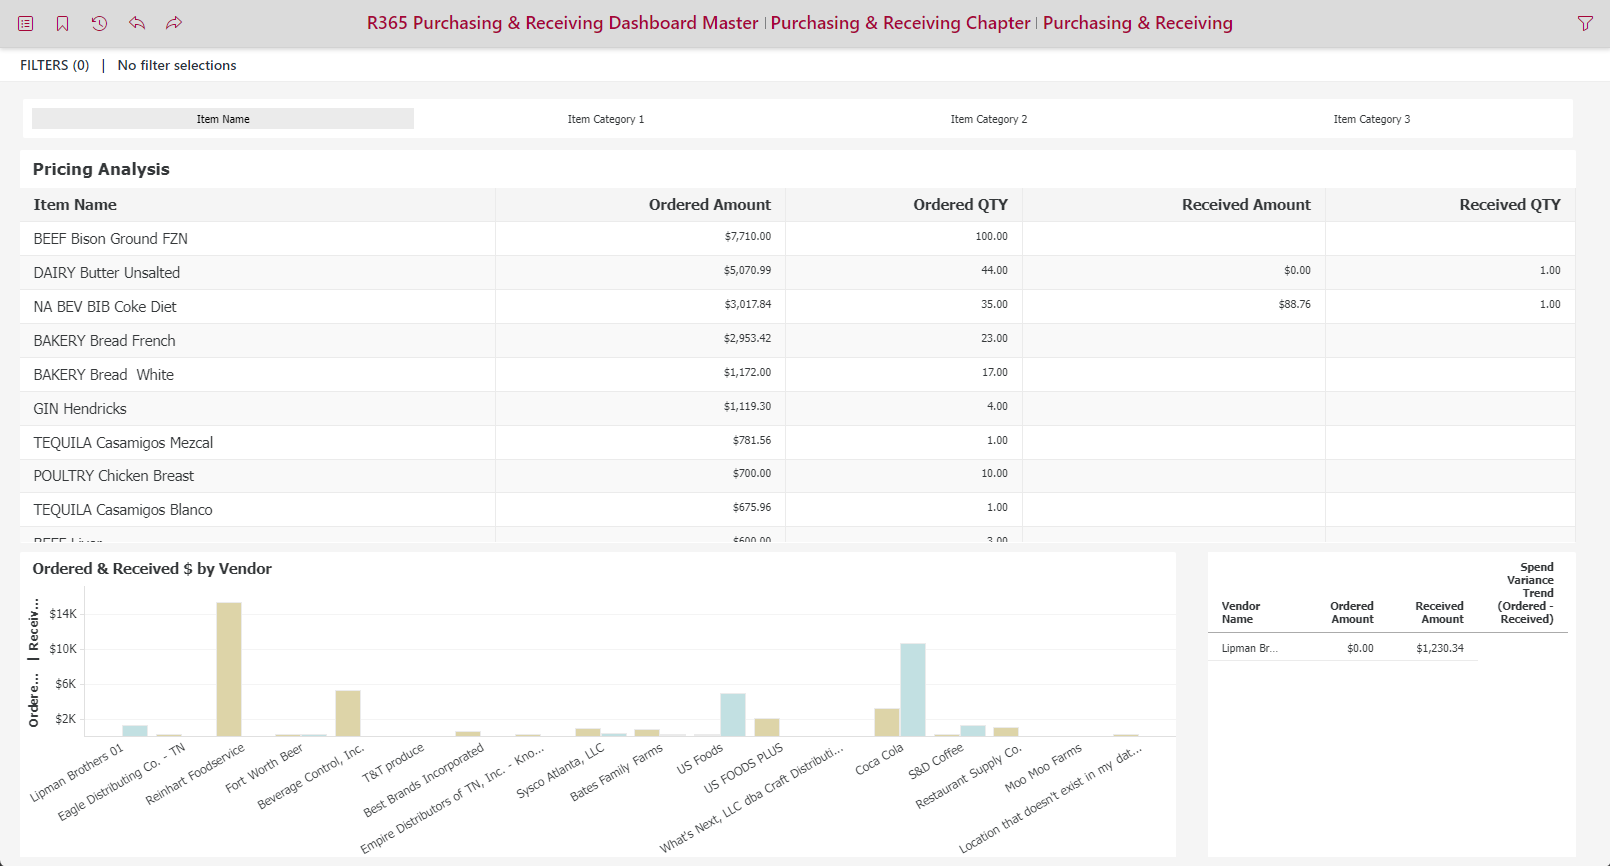Click FILTERS (0) label
Screen dimensions: 1610x866
(x=55, y=65)
